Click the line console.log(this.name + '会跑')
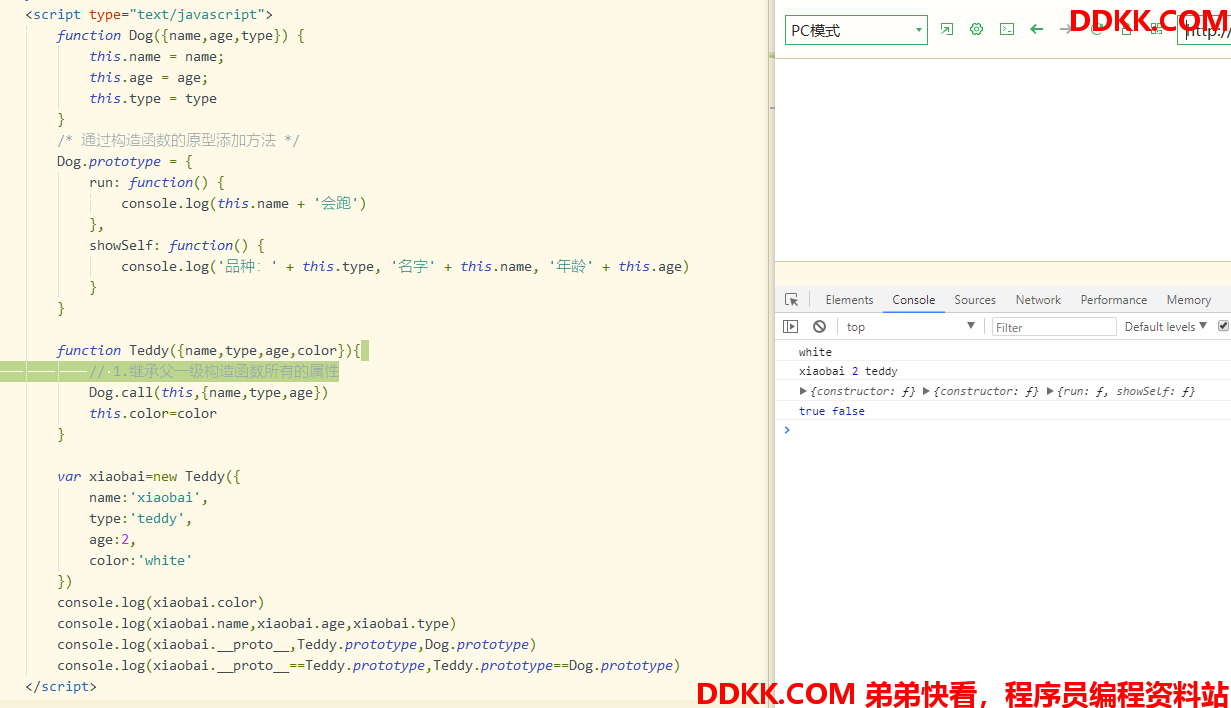This screenshot has width=1231, height=708. [x=244, y=203]
